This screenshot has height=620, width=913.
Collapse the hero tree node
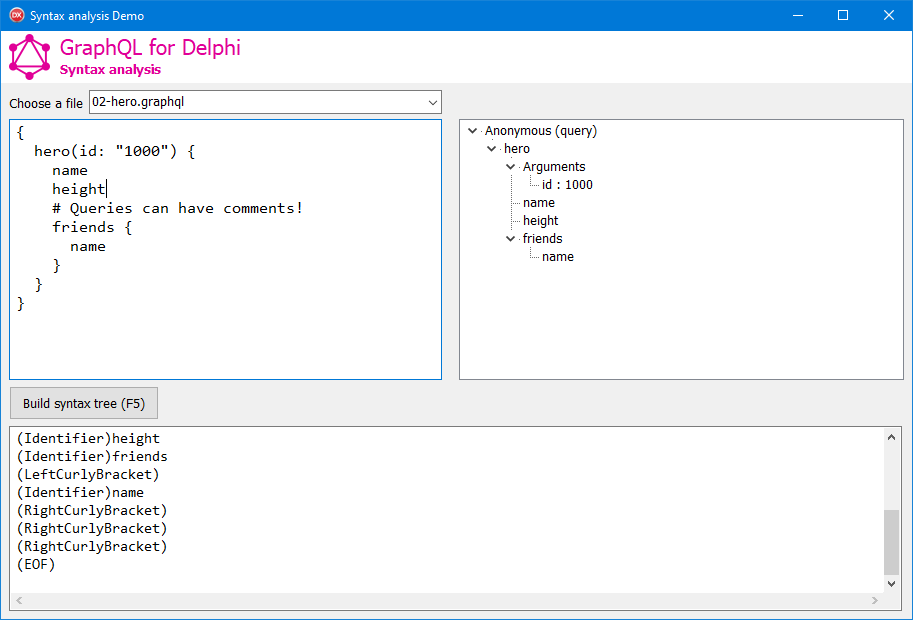pos(491,149)
